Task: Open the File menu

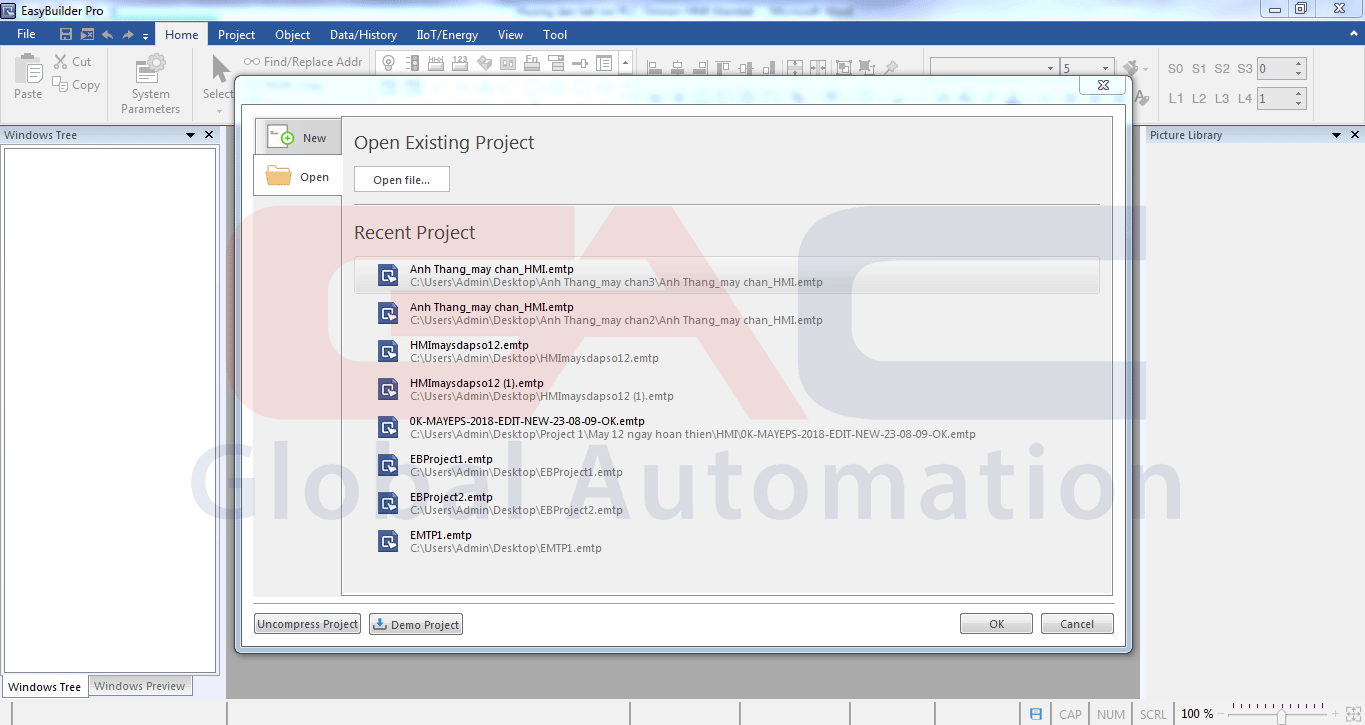Action: pyautogui.click(x=26, y=34)
